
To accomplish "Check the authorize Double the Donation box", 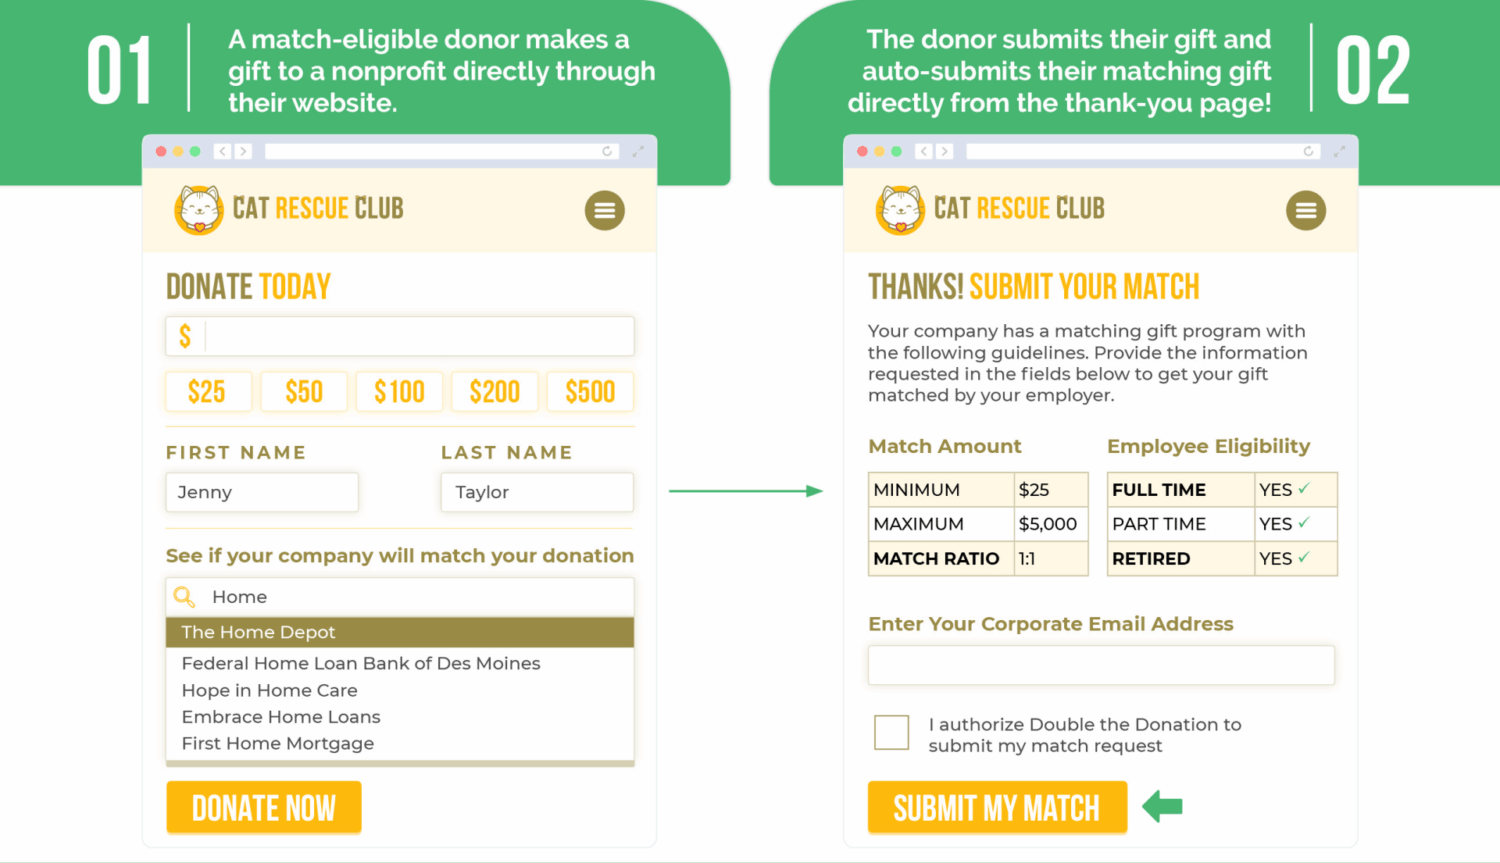I will coord(891,732).
